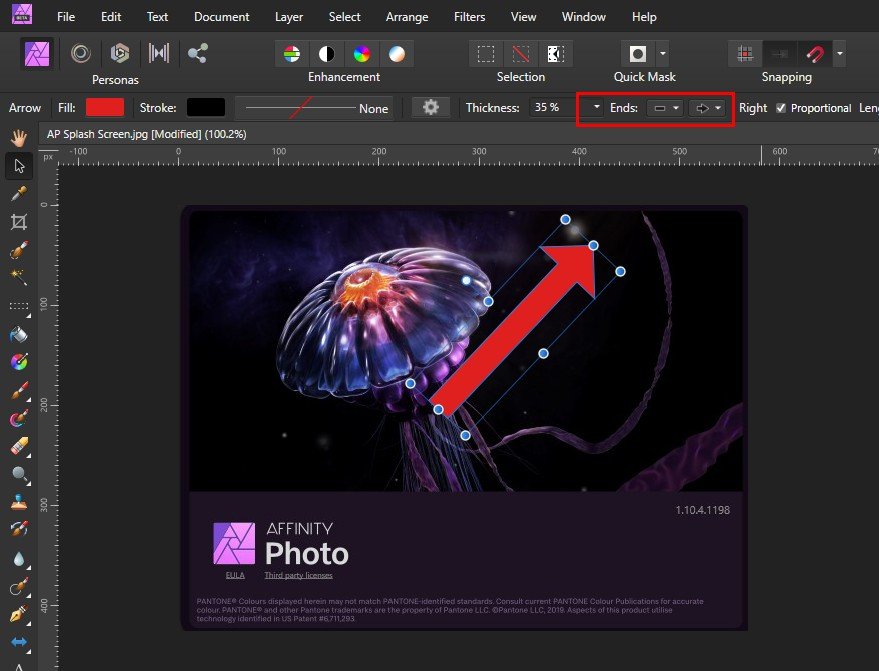
Task: Select the Pen tool
Action: tap(19, 614)
